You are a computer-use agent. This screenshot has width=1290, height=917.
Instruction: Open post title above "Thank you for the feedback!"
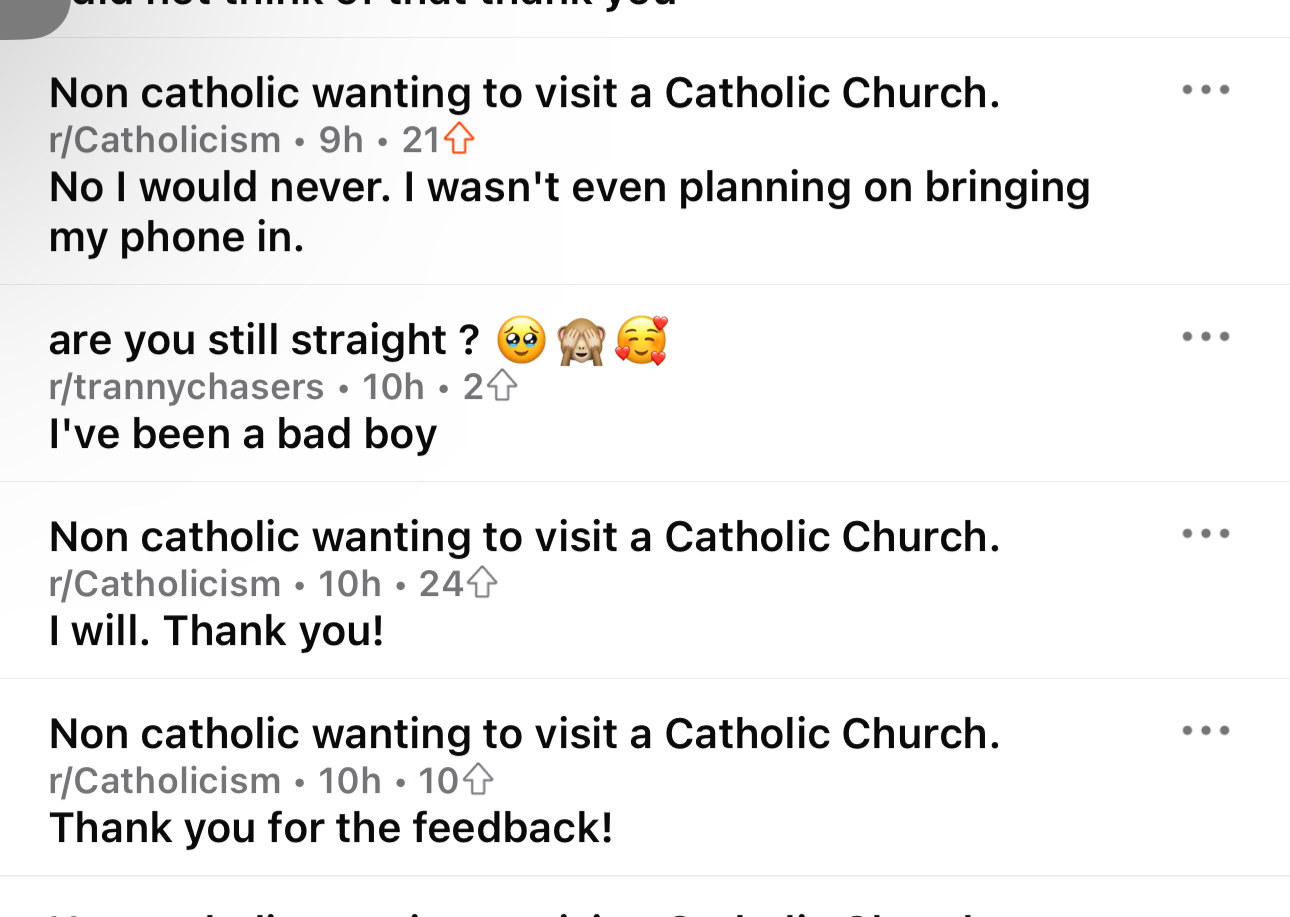pyautogui.click(x=524, y=734)
